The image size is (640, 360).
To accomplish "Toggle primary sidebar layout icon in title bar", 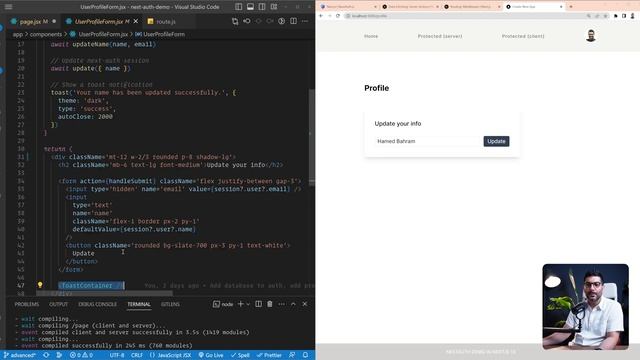I will [x=239, y=7].
